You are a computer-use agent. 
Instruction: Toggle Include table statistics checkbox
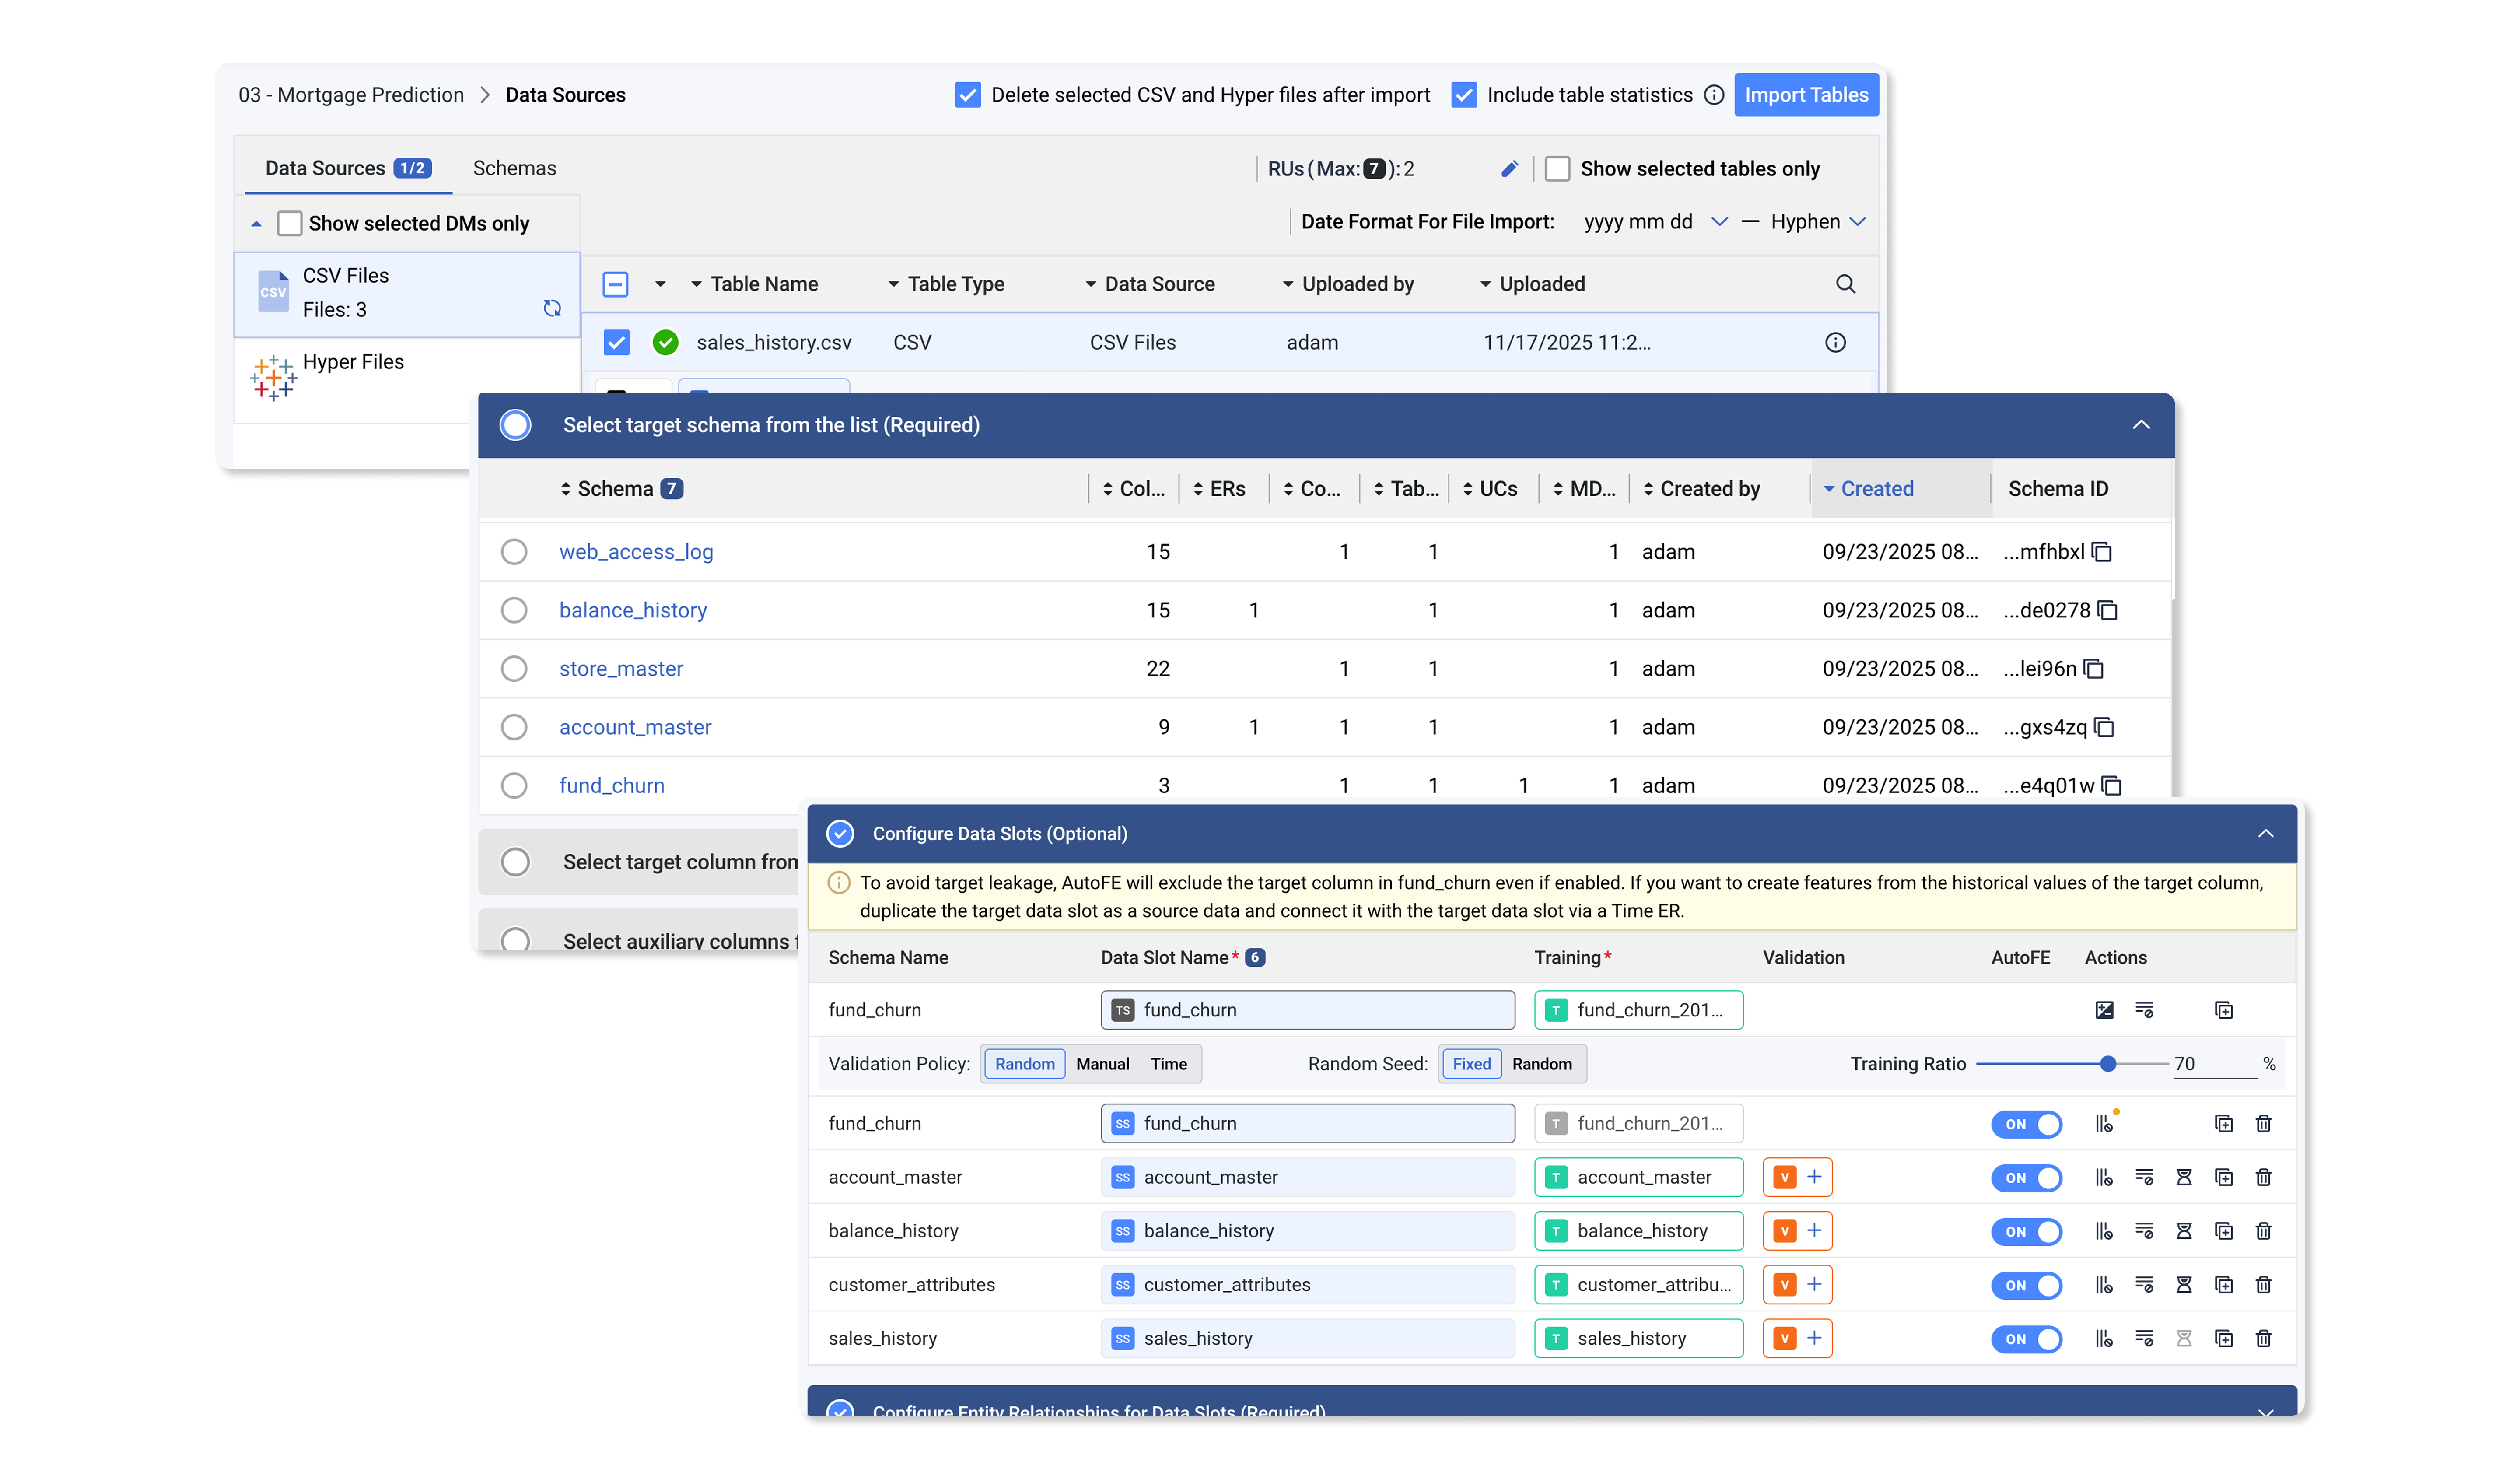(x=1464, y=95)
